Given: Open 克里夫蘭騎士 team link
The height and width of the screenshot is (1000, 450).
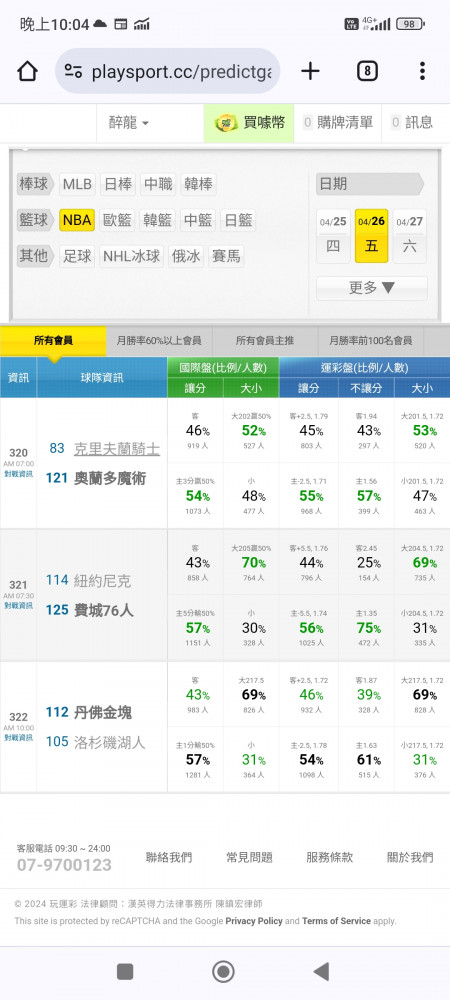Looking at the screenshot, I should pos(117,449).
